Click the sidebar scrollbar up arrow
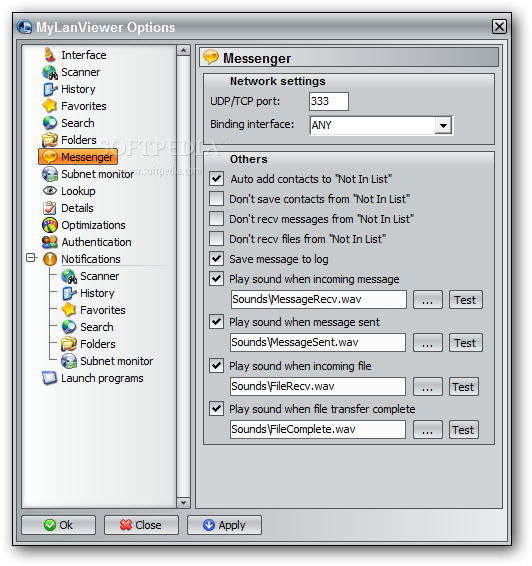 (183, 50)
